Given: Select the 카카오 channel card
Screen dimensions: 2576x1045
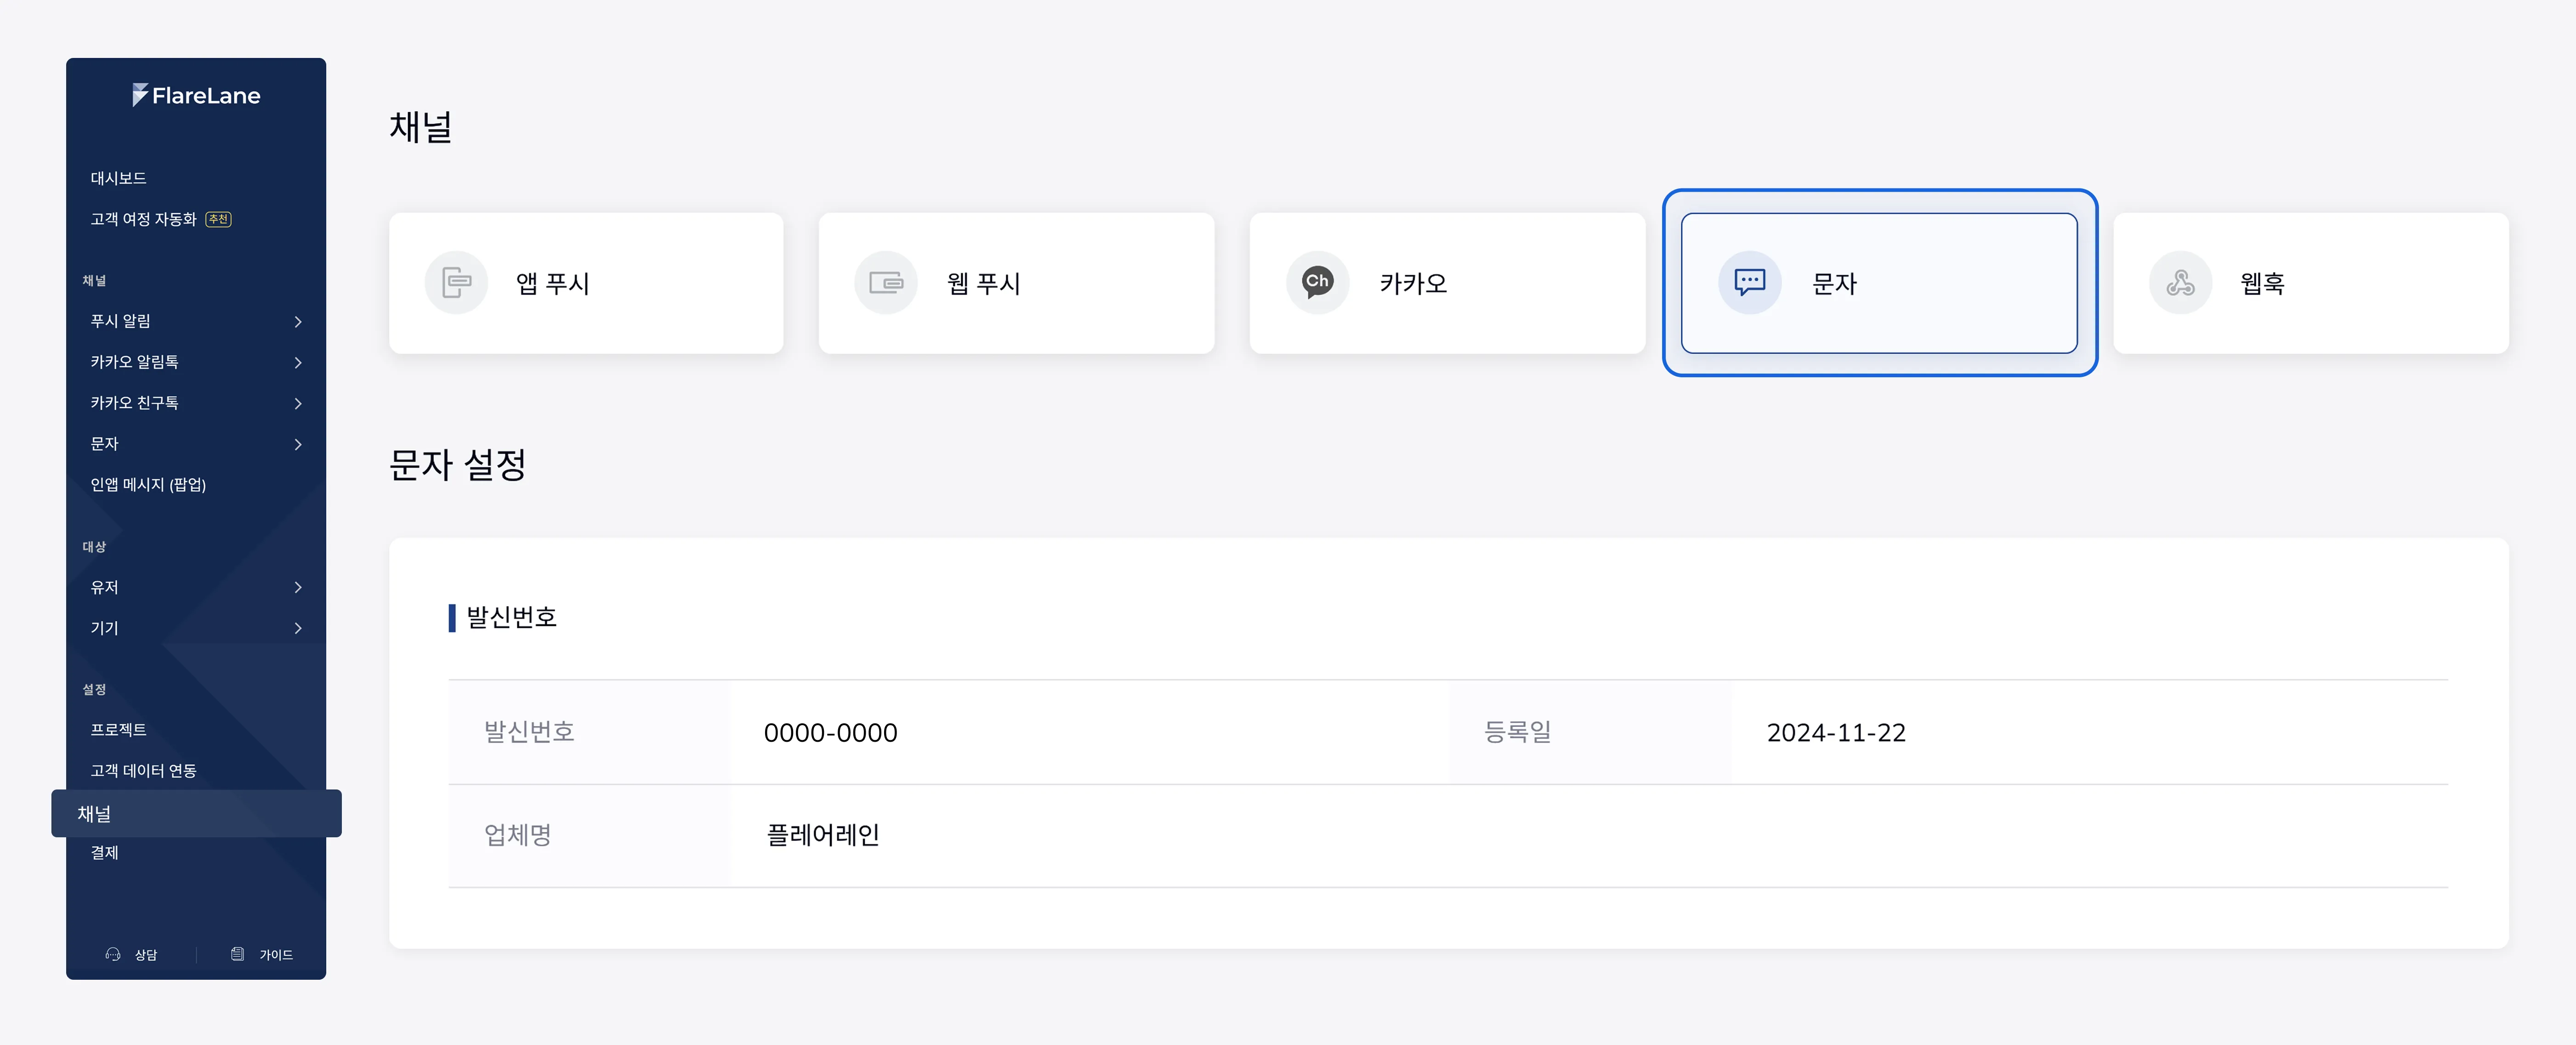Looking at the screenshot, I should click(x=1447, y=283).
